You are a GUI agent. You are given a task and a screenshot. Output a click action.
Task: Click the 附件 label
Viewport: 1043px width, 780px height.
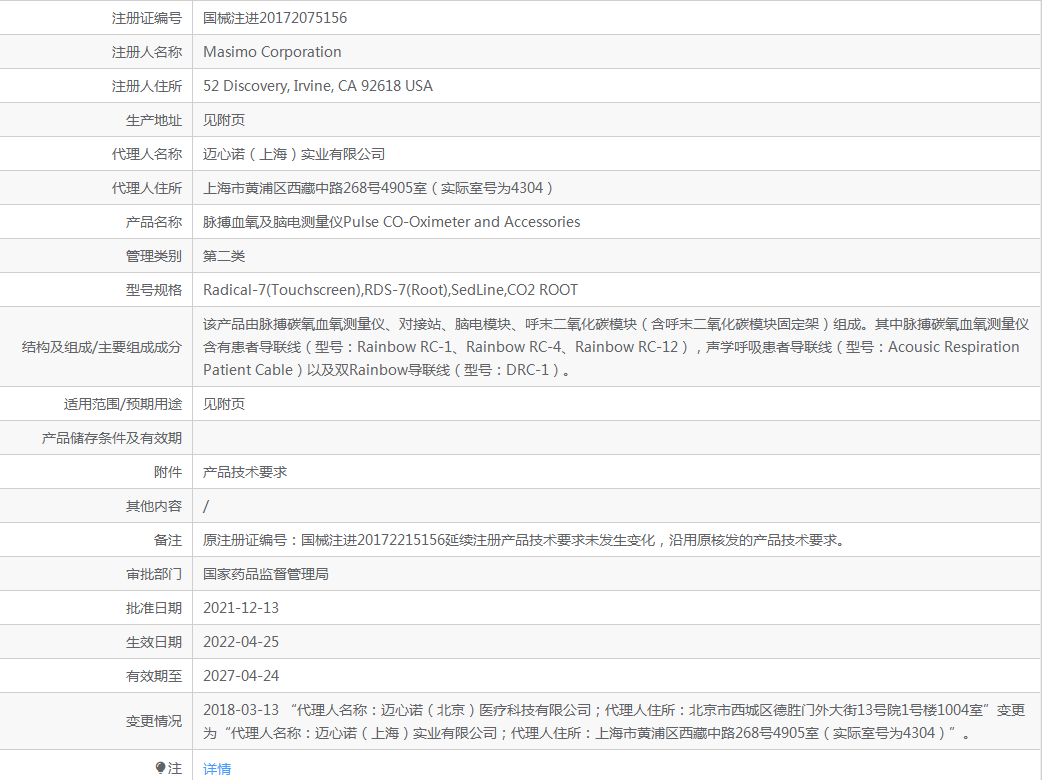pyautogui.click(x=168, y=472)
